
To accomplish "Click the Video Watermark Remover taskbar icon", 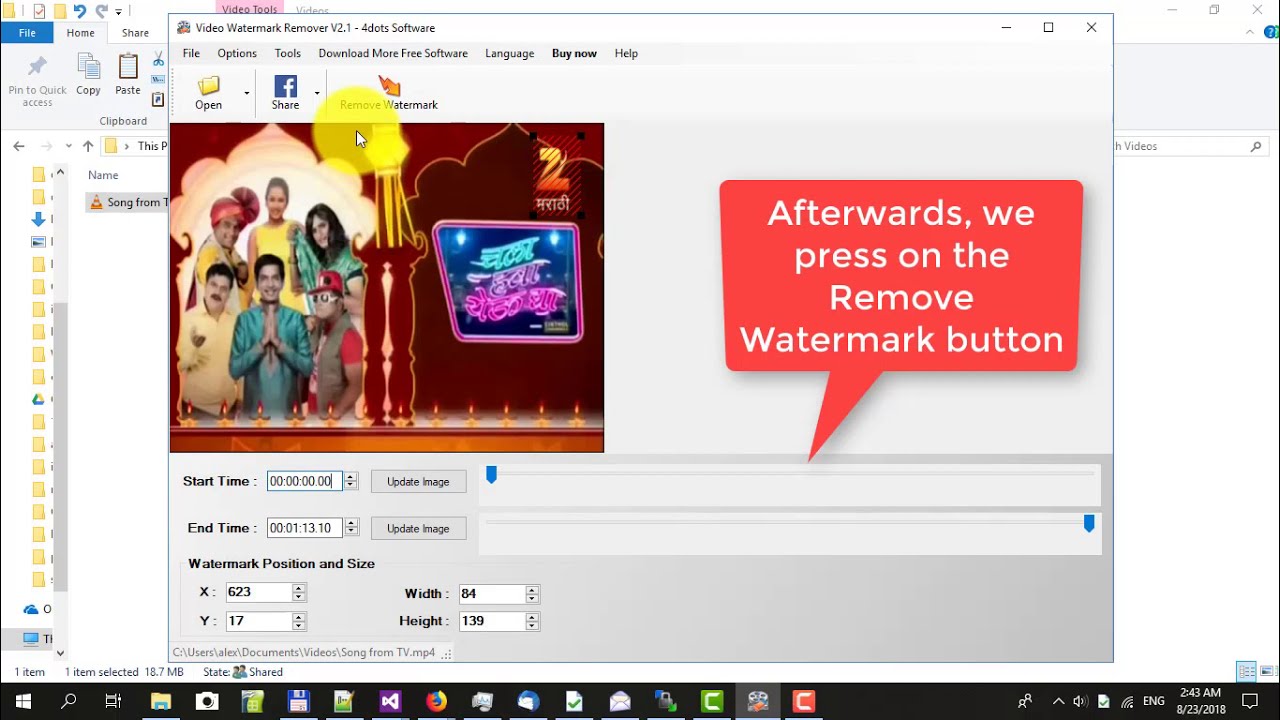I will [758, 701].
